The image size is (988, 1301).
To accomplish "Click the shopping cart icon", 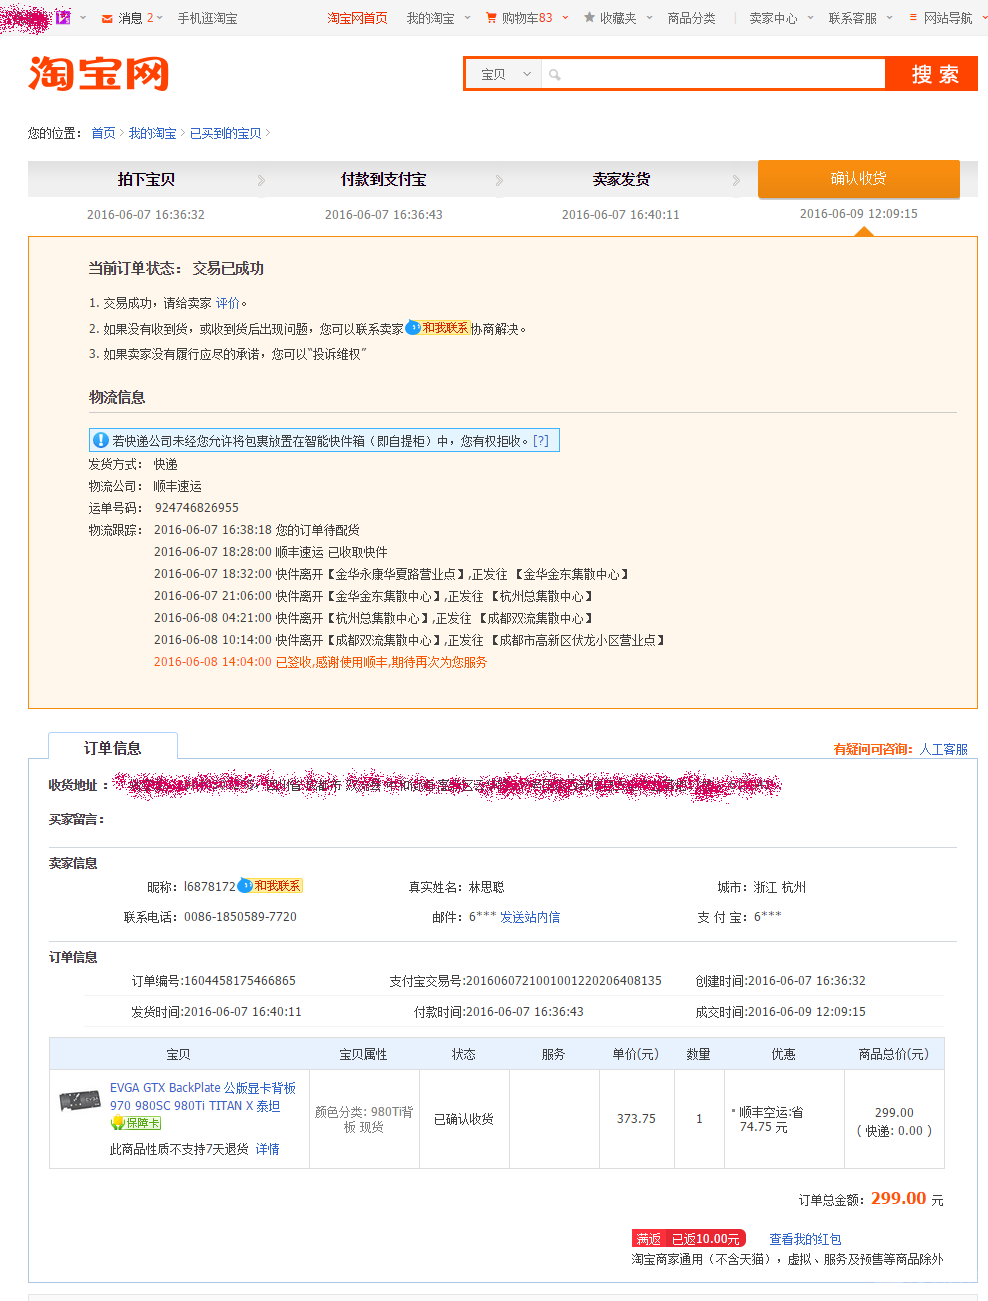I will pos(491,17).
